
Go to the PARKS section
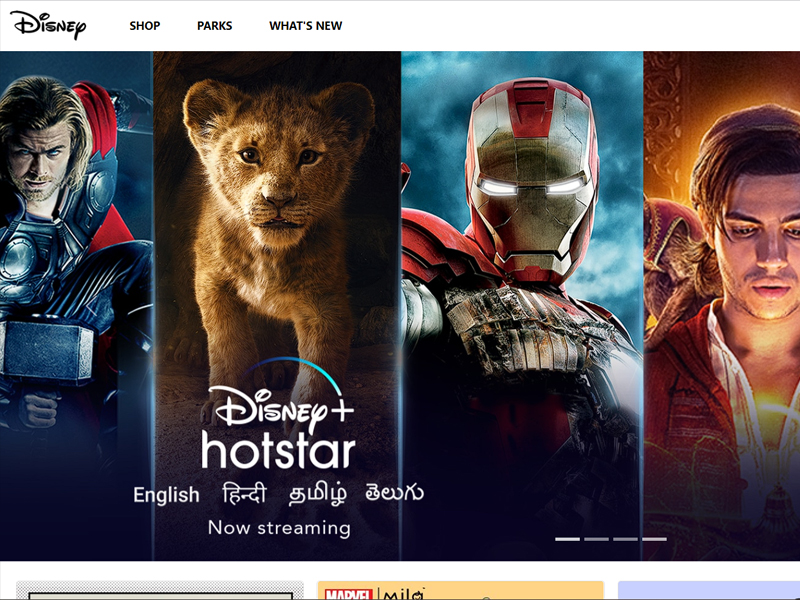click(214, 26)
